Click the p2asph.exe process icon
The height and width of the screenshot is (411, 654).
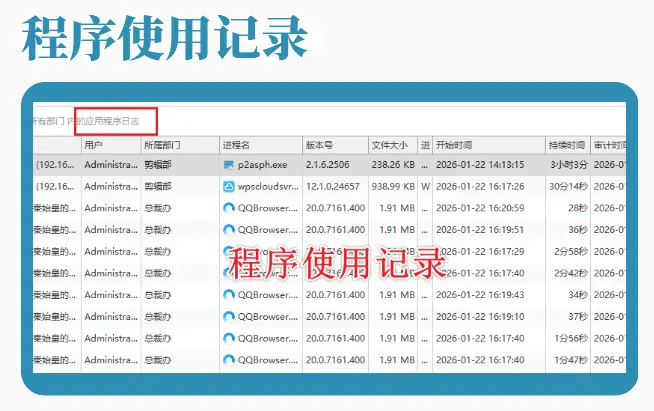(x=229, y=165)
